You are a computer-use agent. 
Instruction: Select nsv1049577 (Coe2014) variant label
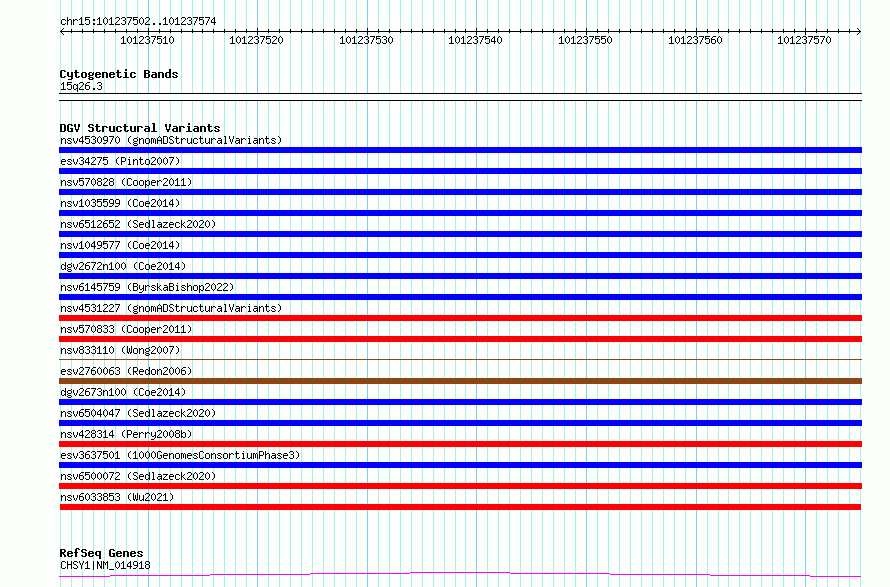click(120, 245)
